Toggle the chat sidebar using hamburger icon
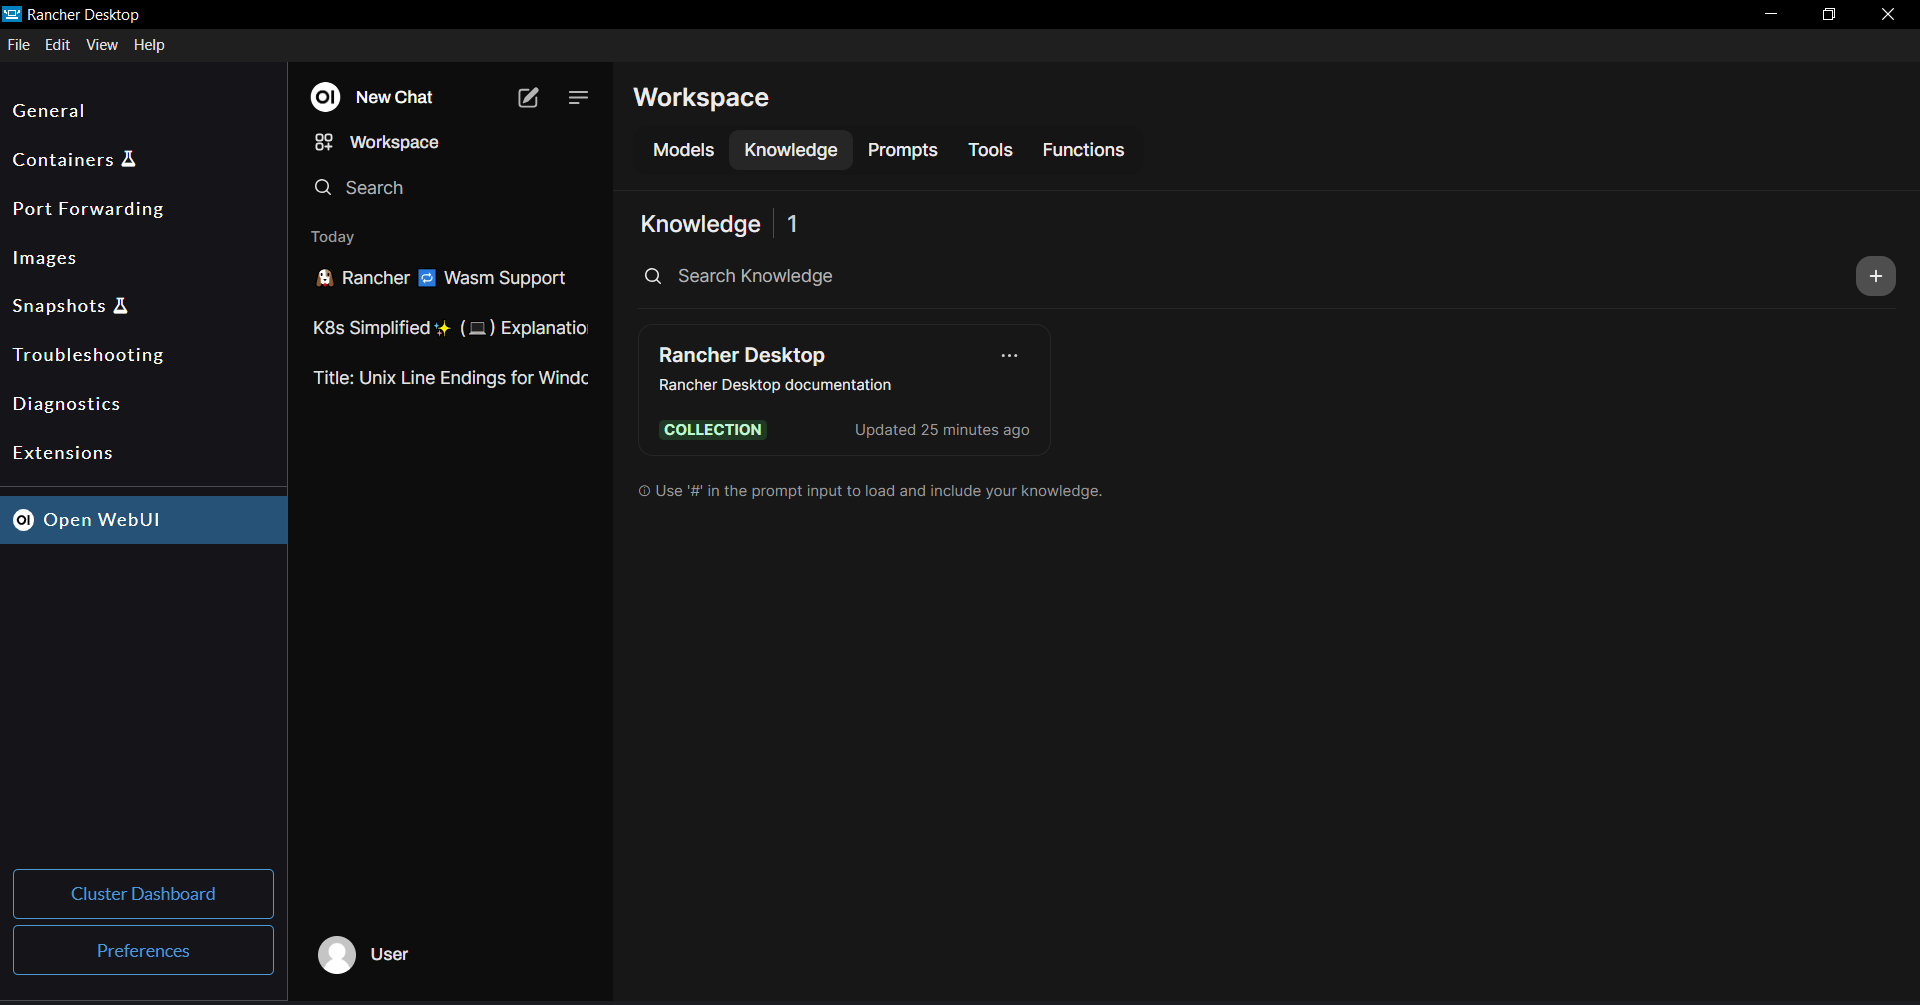The image size is (1920, 1005). pyautogui.click(x=578, y=97)
